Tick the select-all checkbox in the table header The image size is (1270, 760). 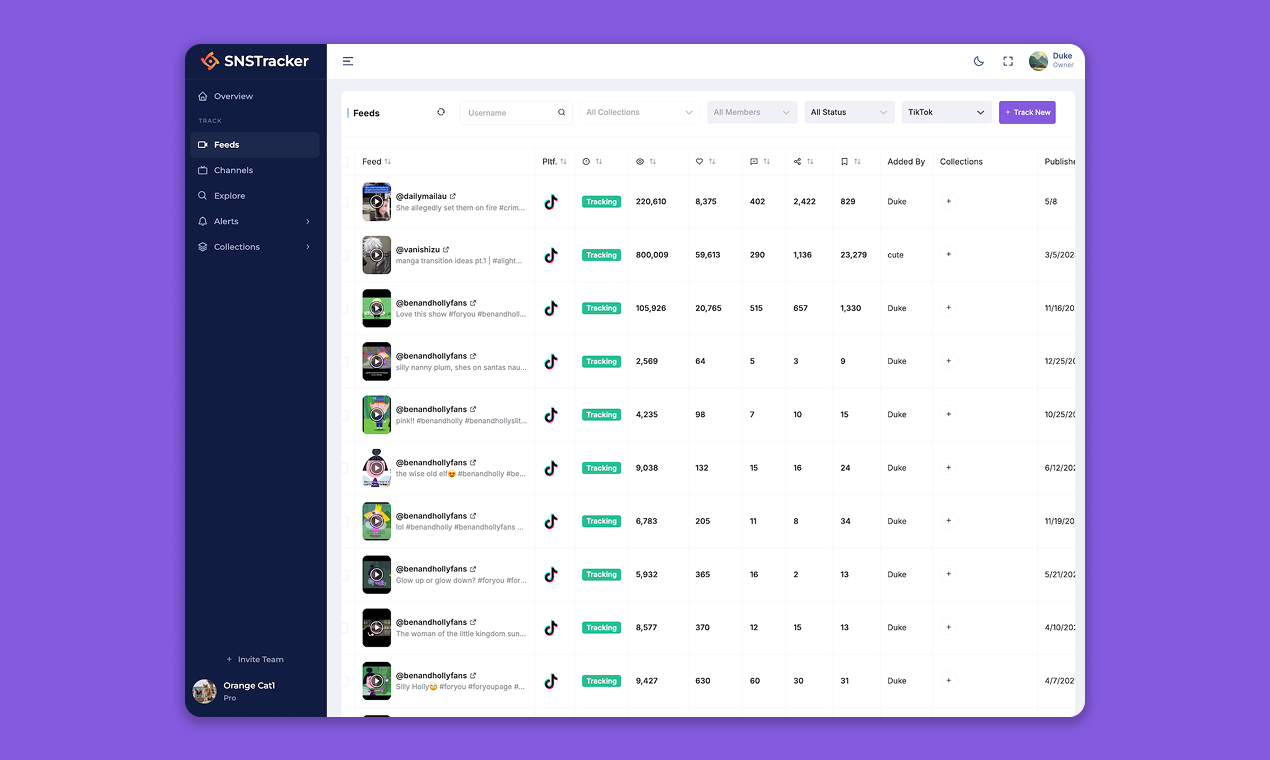346,162
